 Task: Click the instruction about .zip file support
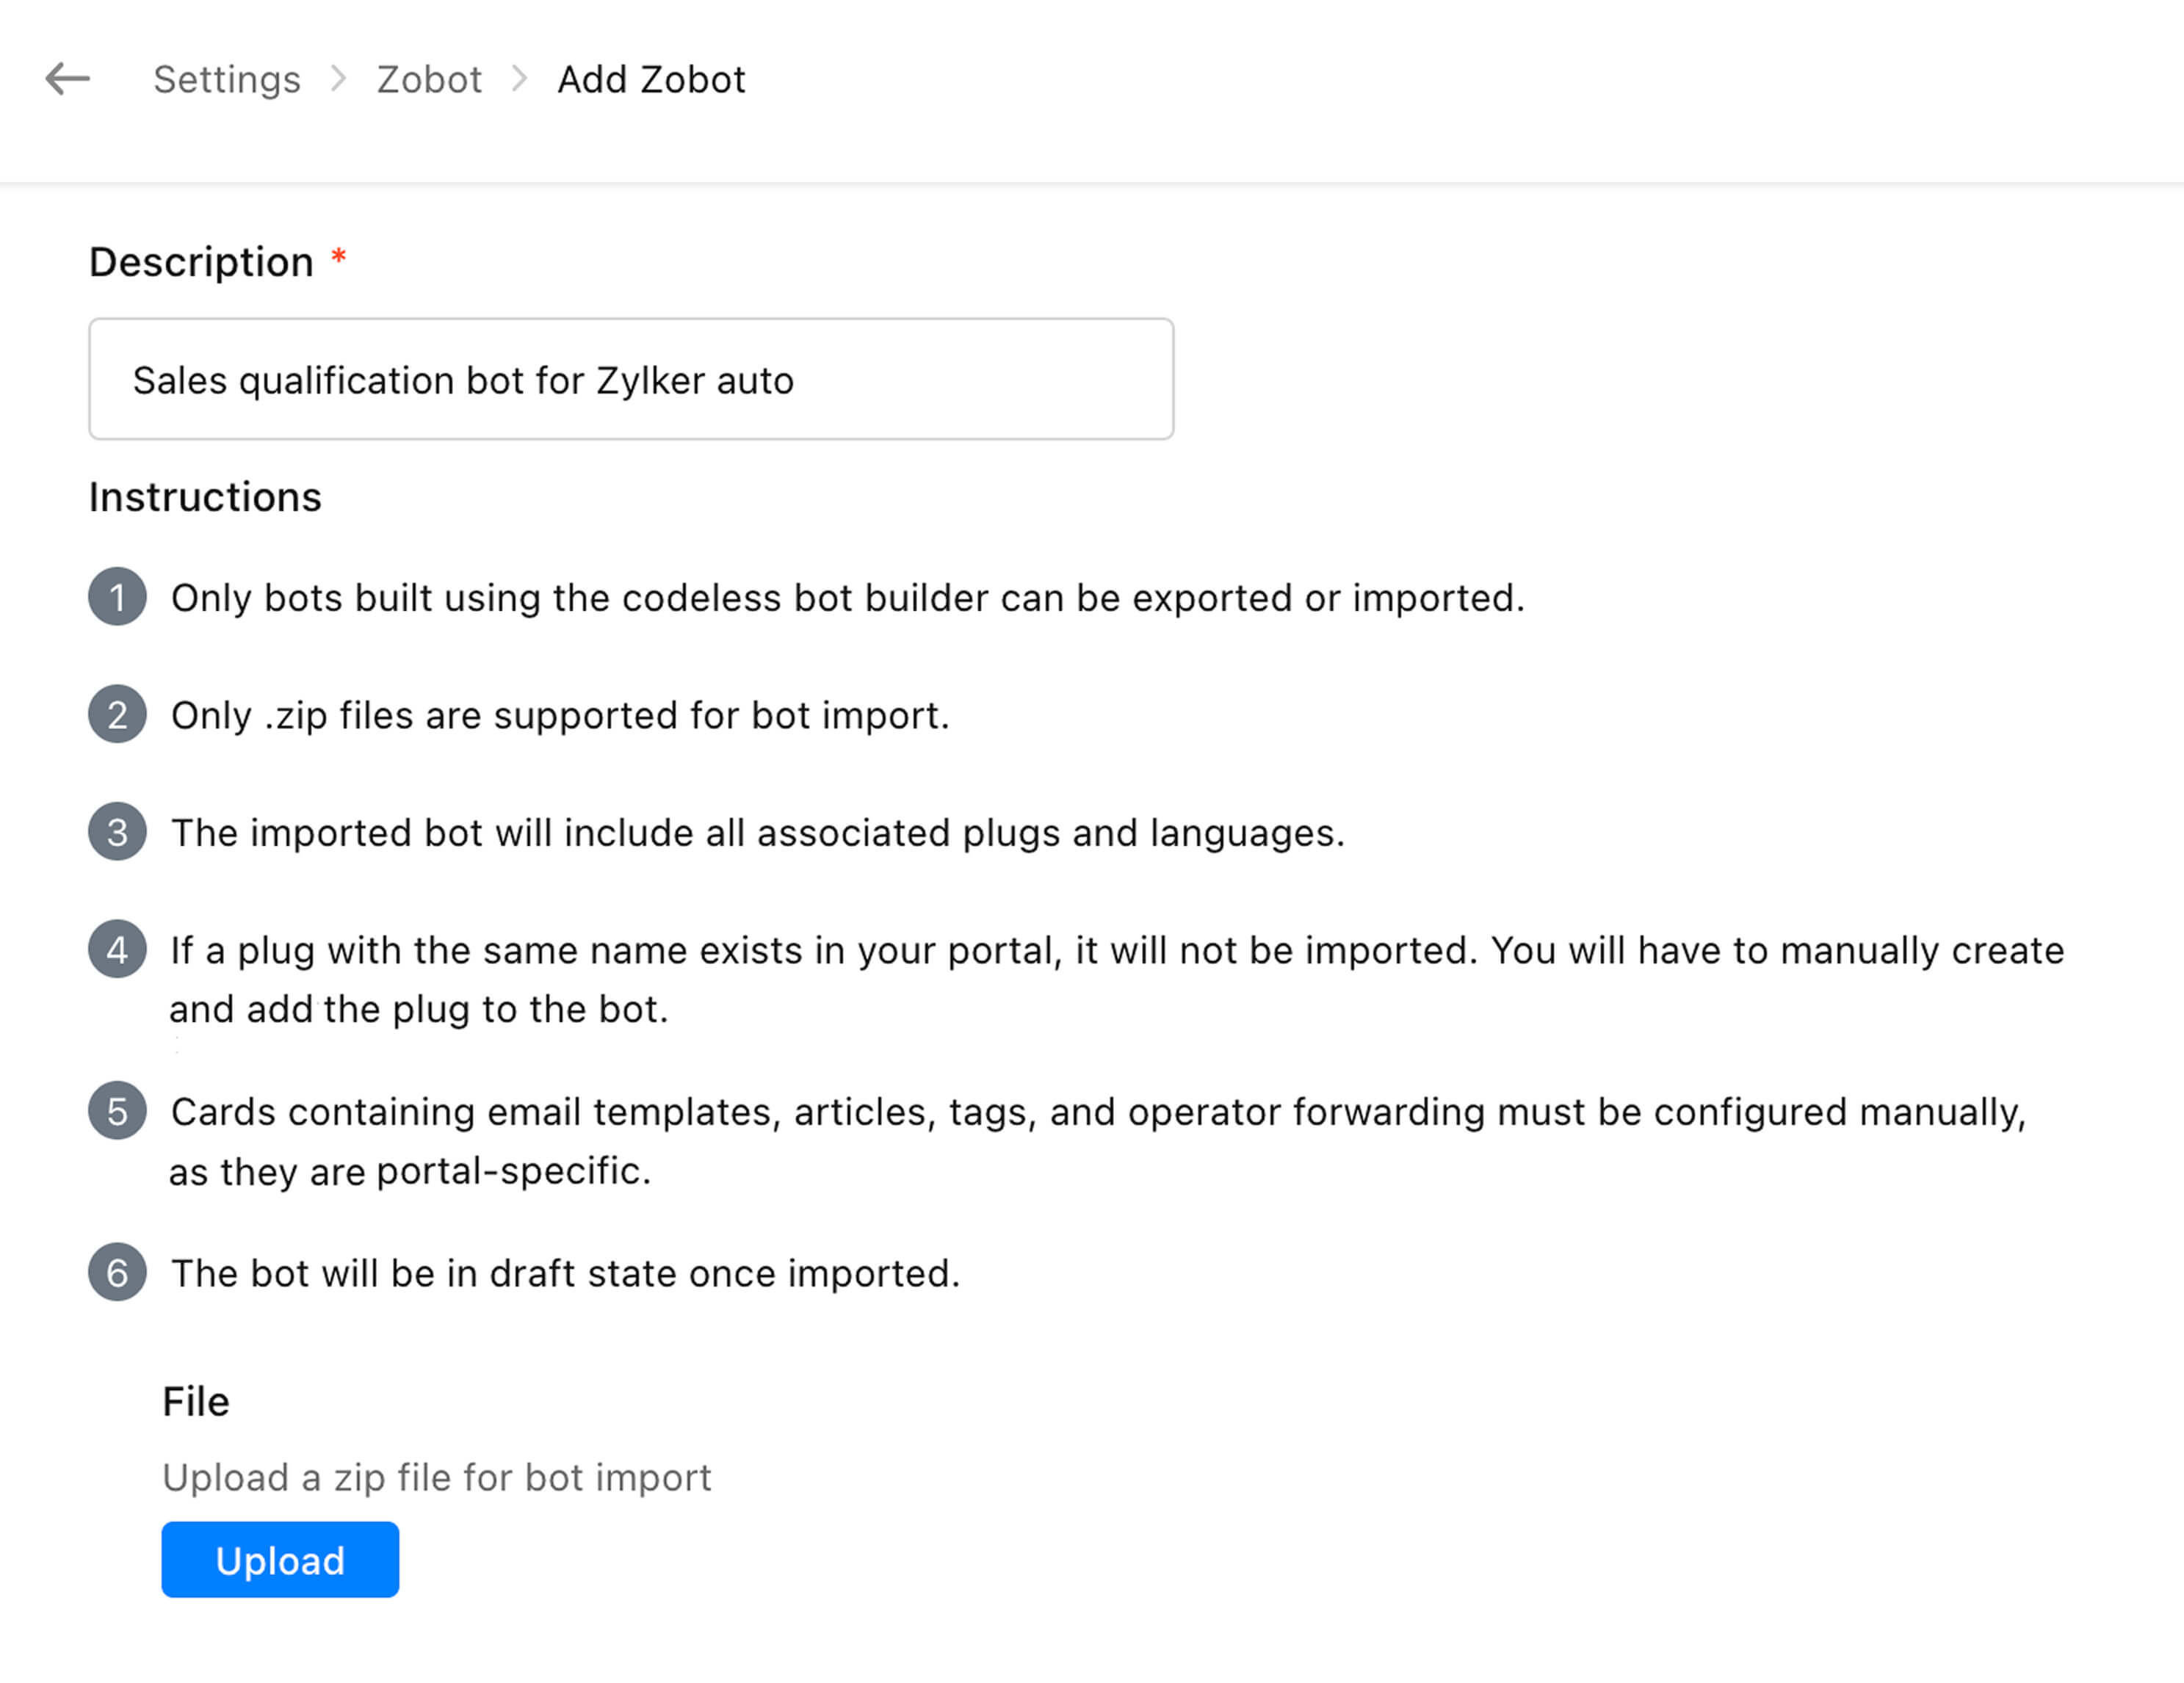tap(560, 715)
